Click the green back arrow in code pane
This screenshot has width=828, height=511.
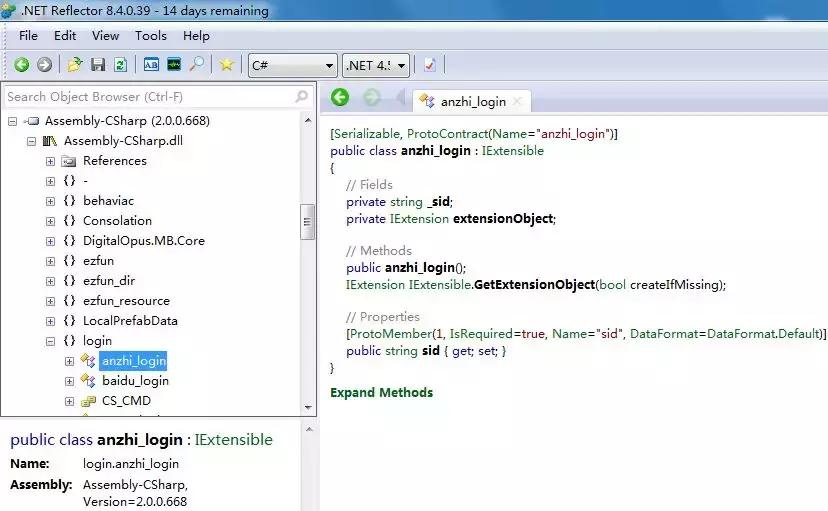coord(340,98)
